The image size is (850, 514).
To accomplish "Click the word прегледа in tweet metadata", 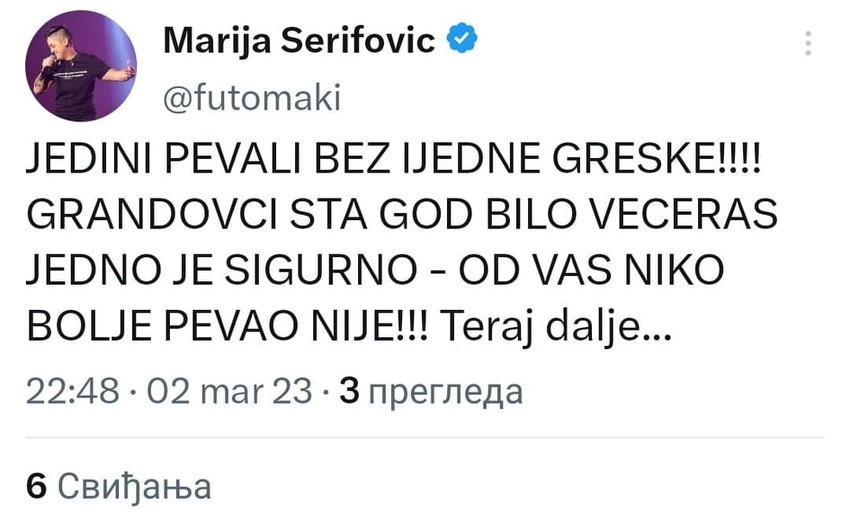I will (446, 392).
